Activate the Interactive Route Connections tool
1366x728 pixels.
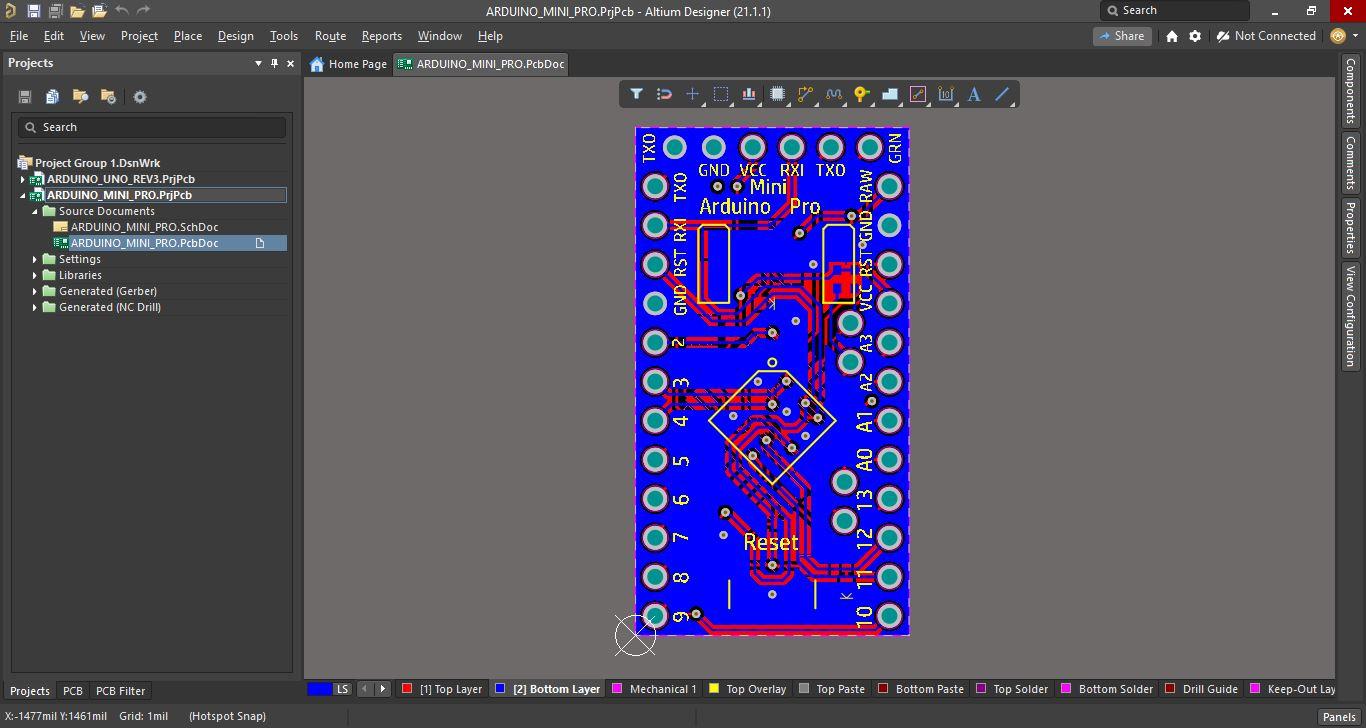805,94
